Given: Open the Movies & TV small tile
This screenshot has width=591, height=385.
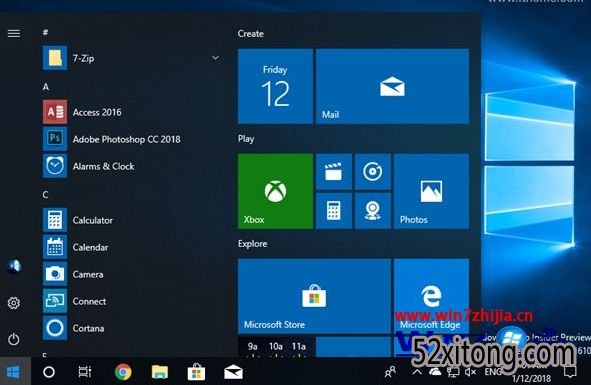Looking at the screenshot, I should tap(334, 172).
